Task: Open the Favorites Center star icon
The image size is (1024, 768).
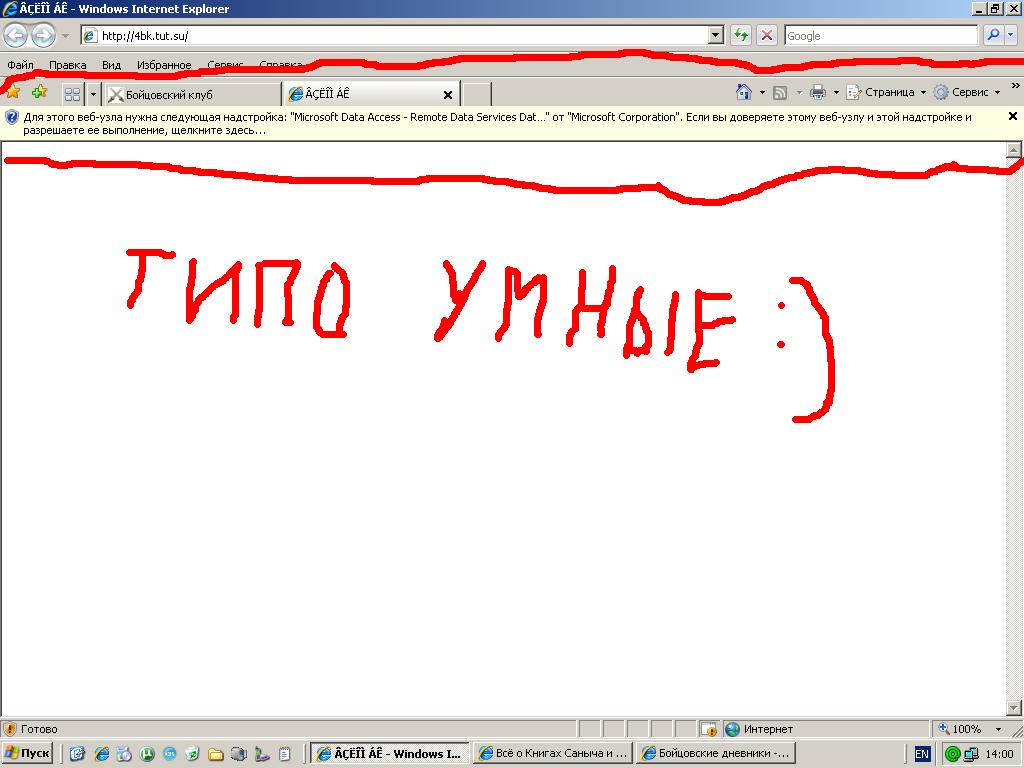Action: pos(13,92)
